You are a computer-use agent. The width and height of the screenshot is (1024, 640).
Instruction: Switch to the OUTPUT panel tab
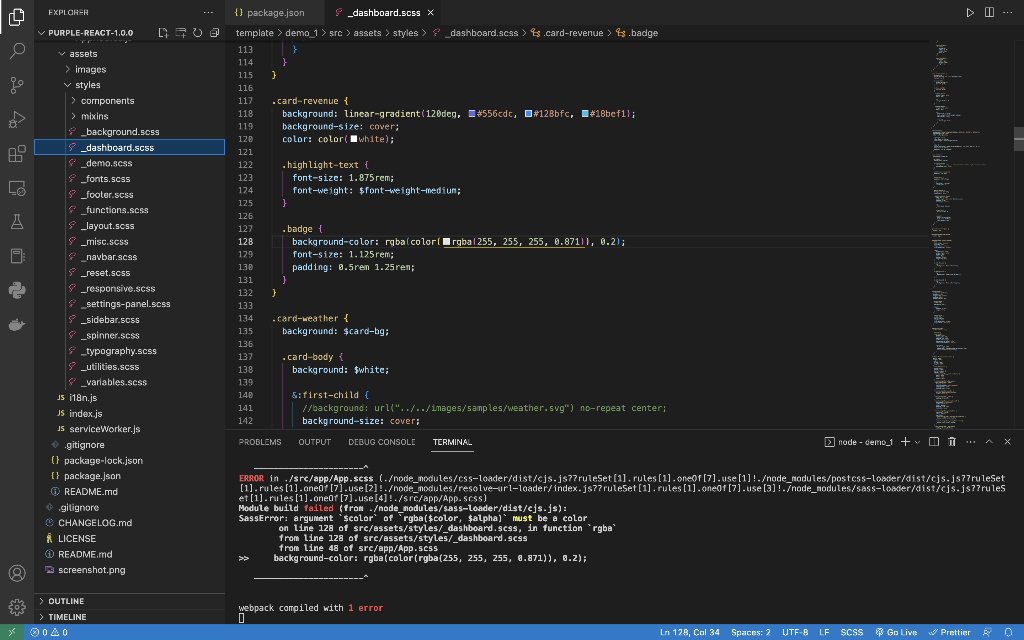315,442
